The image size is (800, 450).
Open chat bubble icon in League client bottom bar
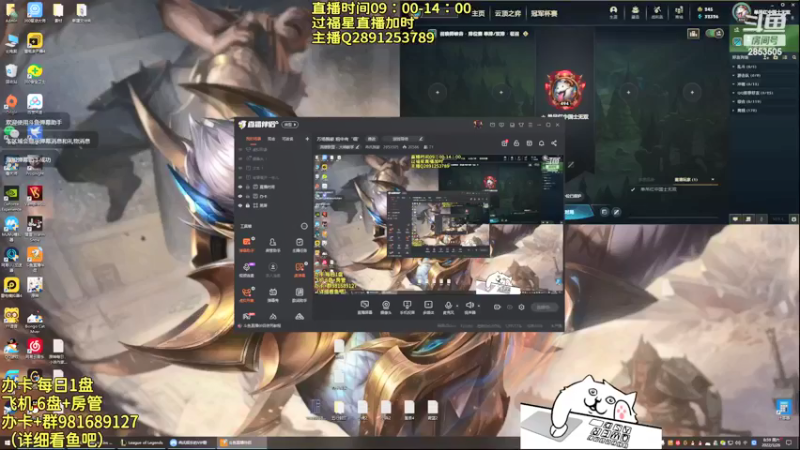[x=735, y=219]
